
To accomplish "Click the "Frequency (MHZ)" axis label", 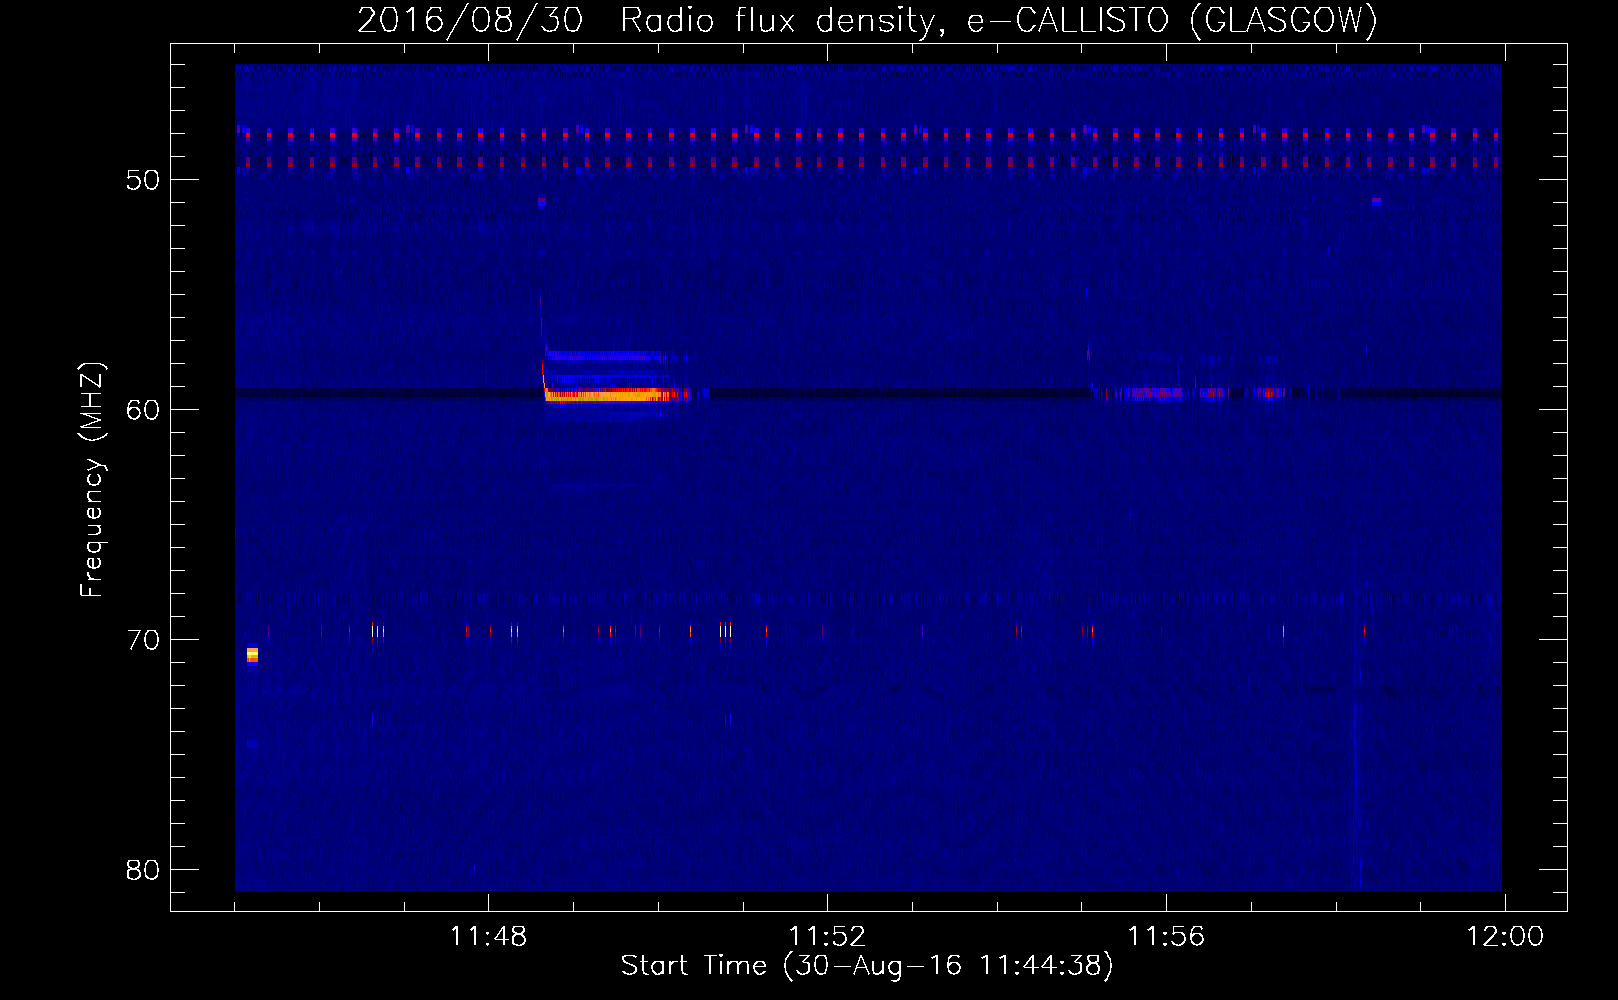I will coord(92,480).
